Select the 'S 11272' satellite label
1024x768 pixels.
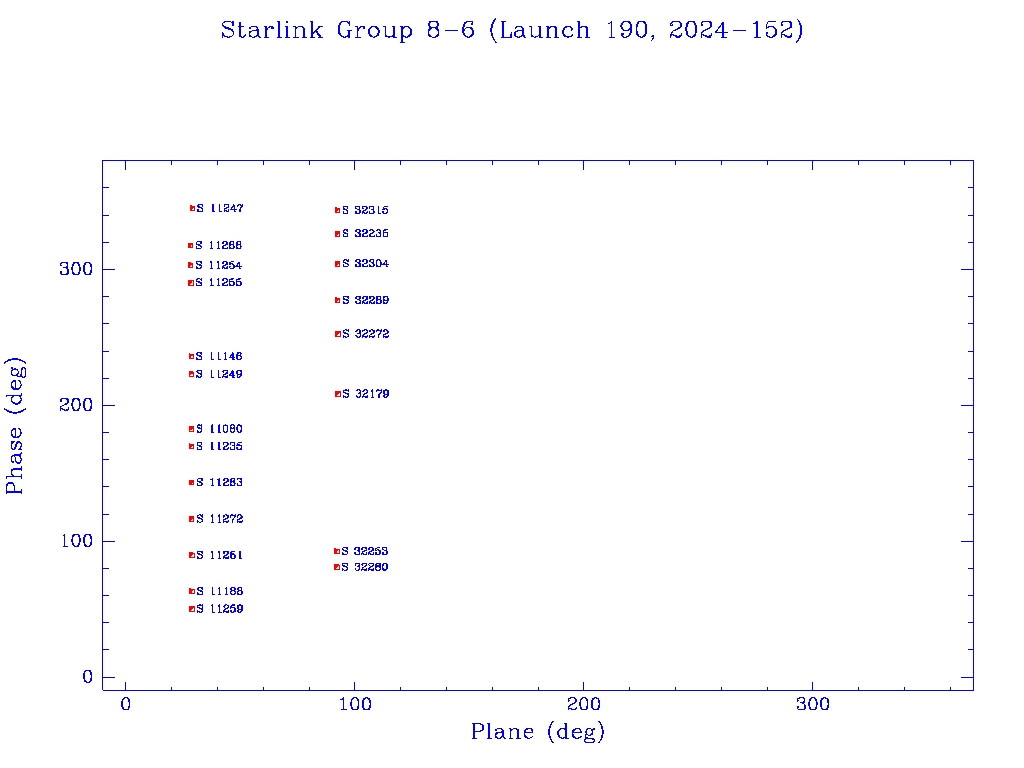(220, 519)
